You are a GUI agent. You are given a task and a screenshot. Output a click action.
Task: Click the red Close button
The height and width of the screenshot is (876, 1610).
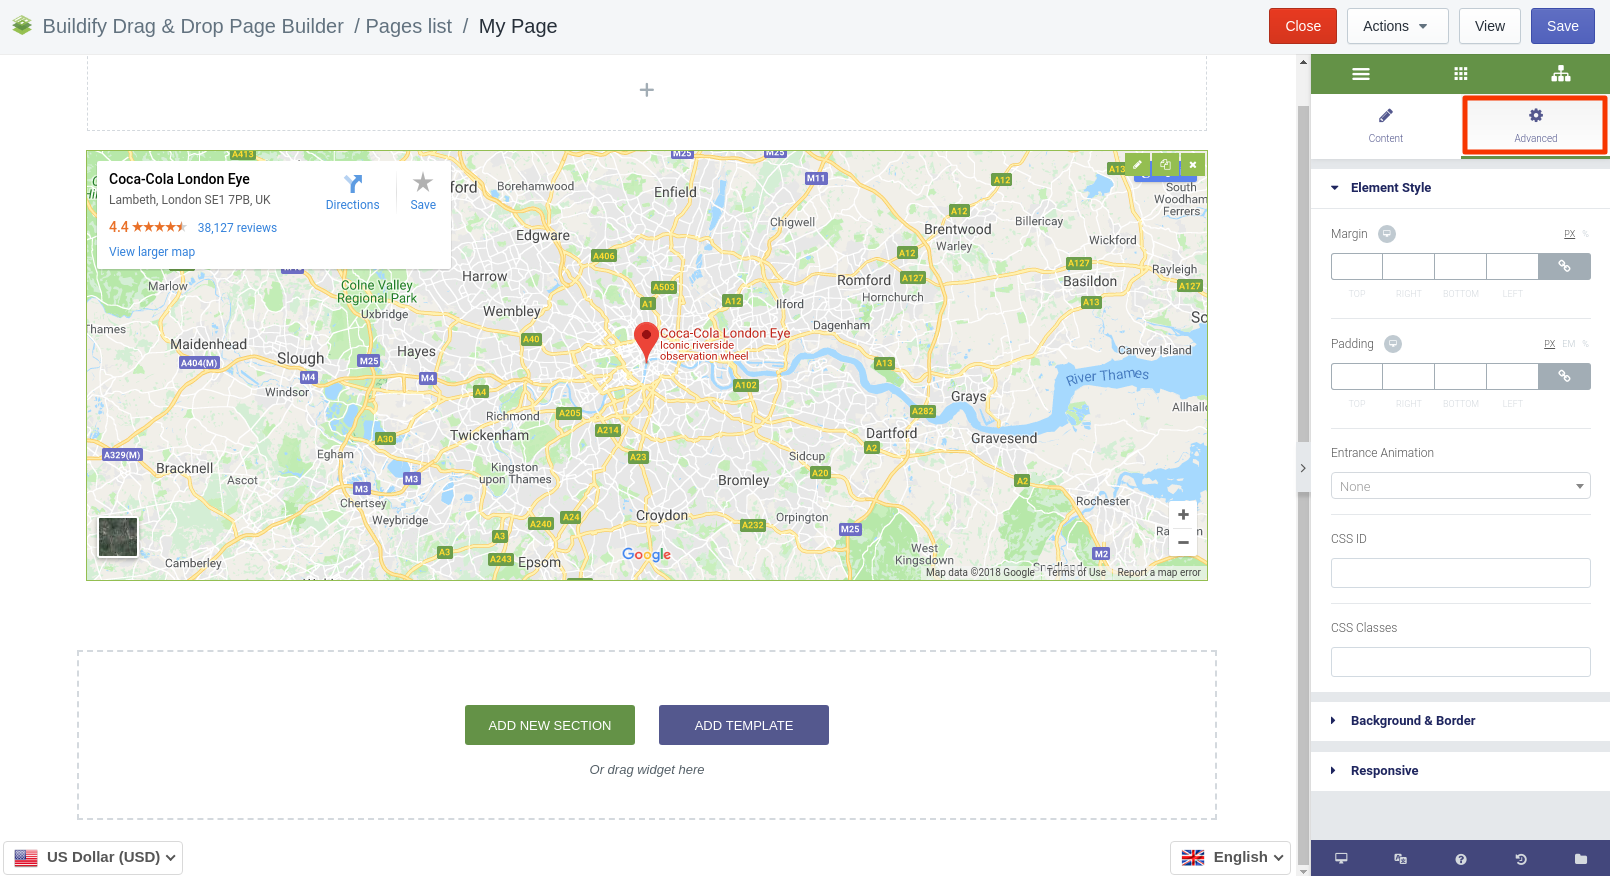click(x=1303, y=26)
